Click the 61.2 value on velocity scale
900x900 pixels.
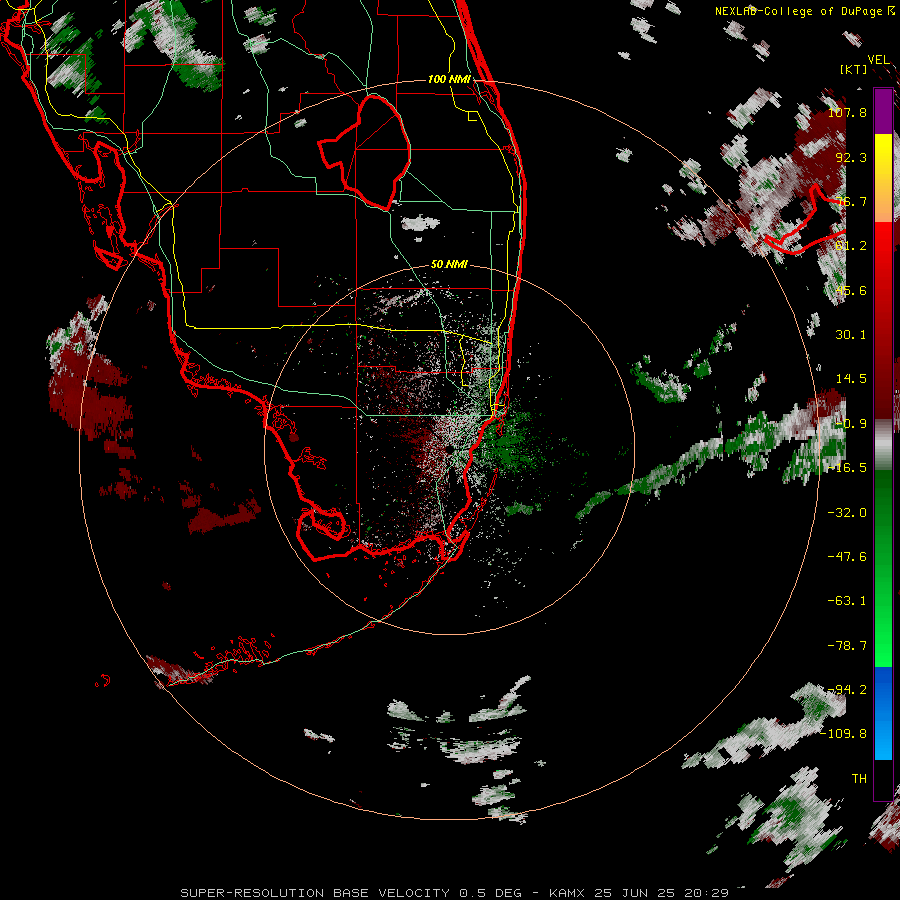pyautogui.click(x=851, y=246)
